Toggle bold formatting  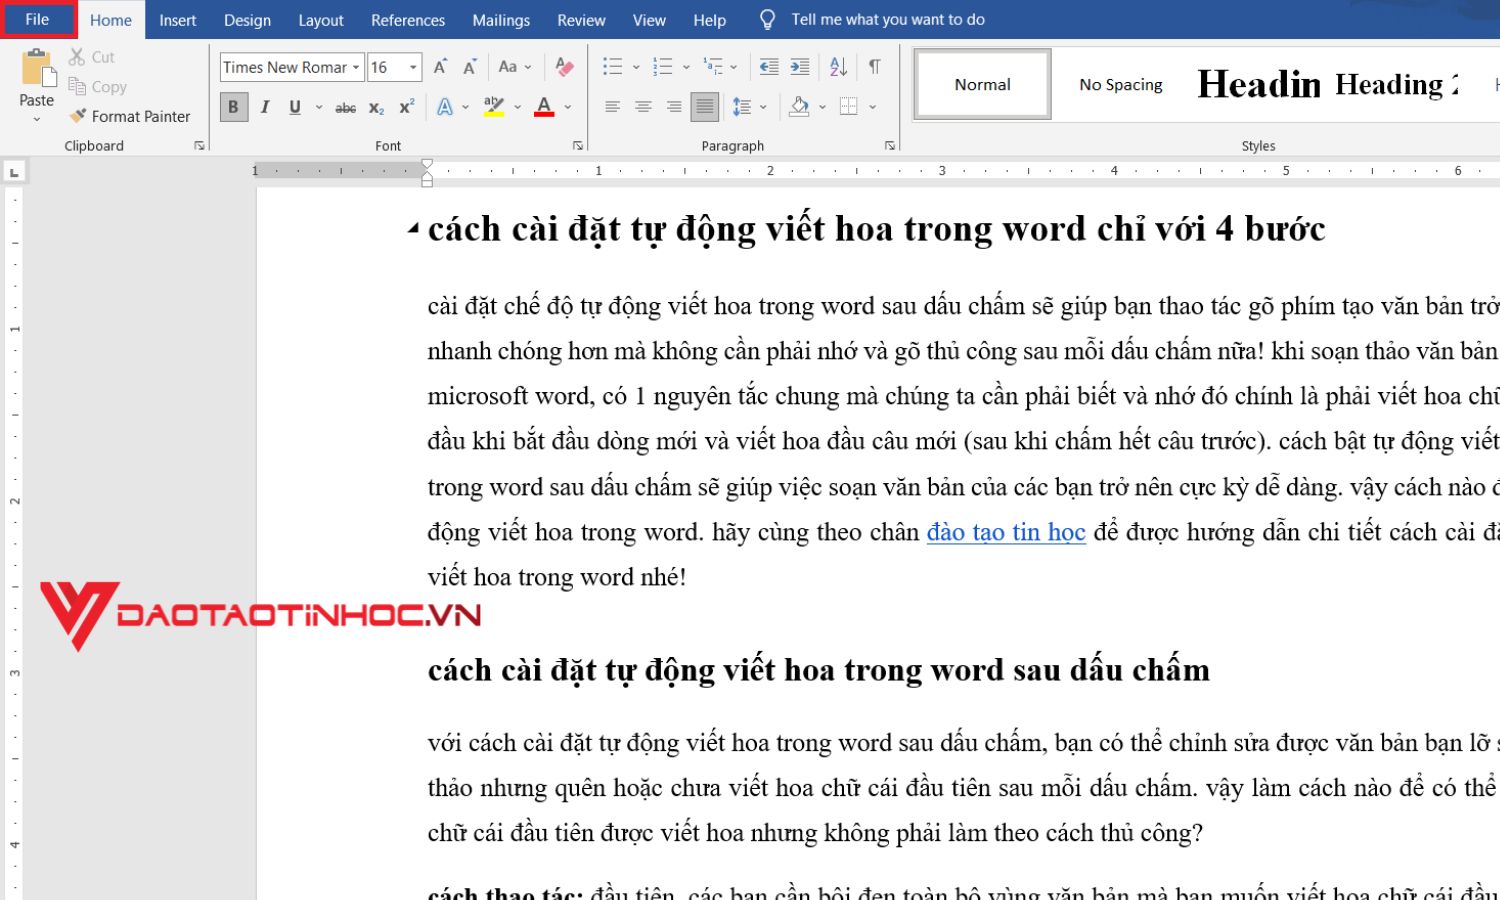click(x=233, y=106)
